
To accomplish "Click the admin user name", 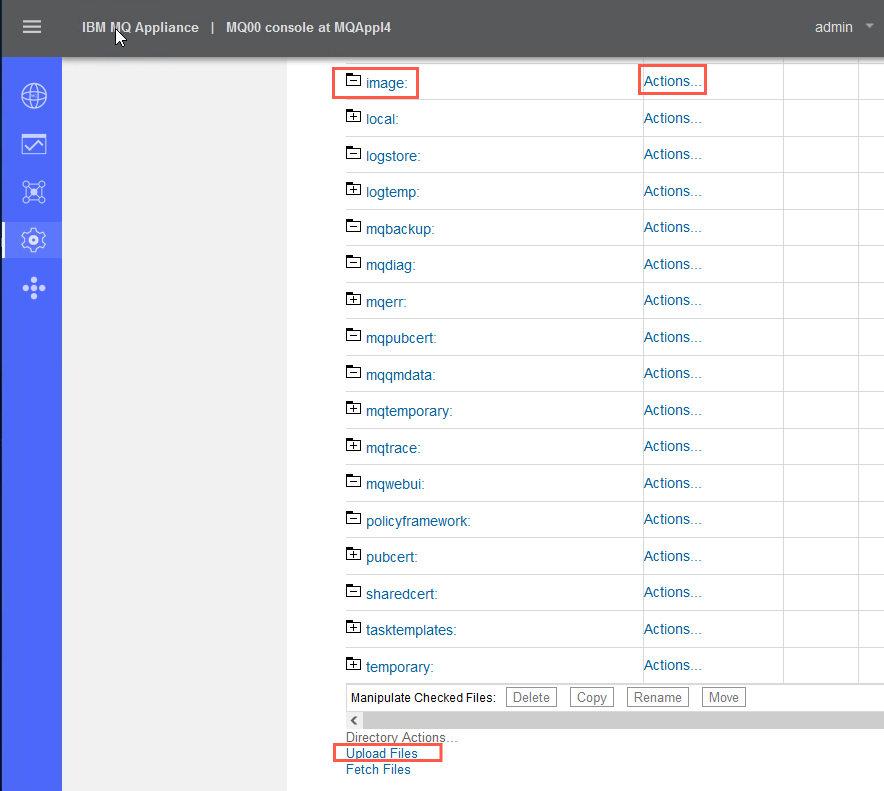I will [x=833, y=27].
